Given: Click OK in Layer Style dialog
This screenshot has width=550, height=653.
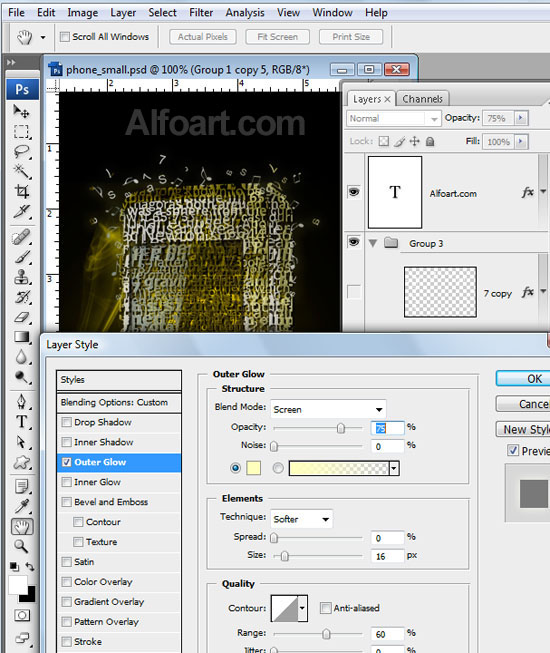Looking at the screenshot, I should [x=524, y=379].
